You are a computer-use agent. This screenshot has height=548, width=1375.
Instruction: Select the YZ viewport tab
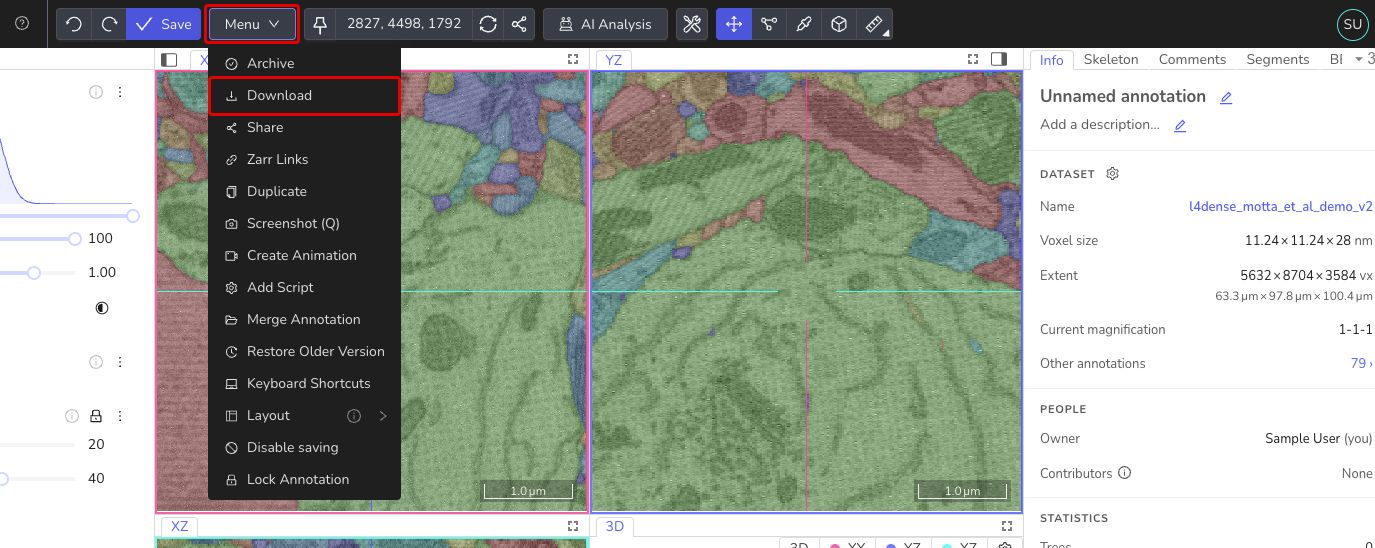coord(613,60)
